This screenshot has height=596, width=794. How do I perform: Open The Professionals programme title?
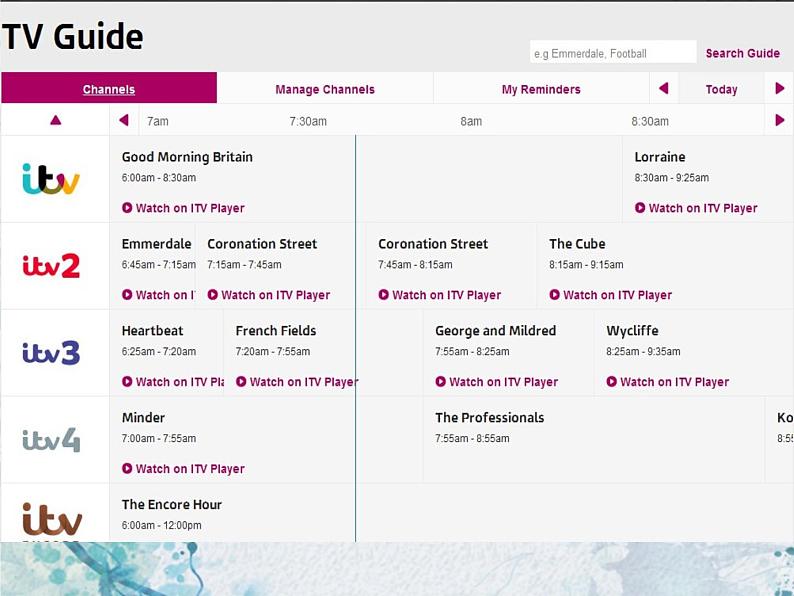[x=490, y=418]
